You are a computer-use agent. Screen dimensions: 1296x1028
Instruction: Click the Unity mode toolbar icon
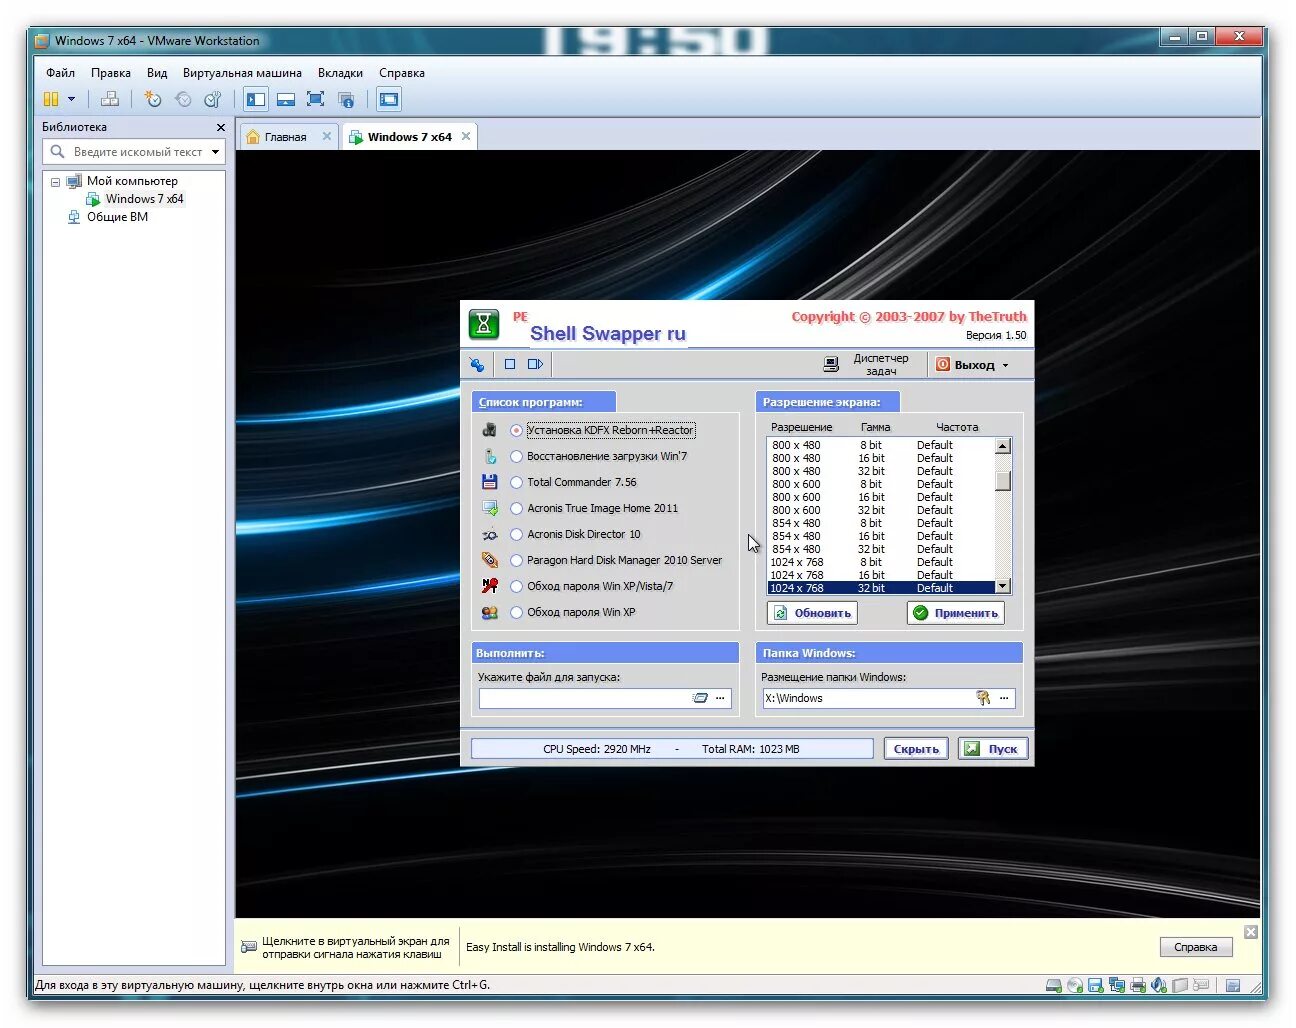click(x=346, y=99)
